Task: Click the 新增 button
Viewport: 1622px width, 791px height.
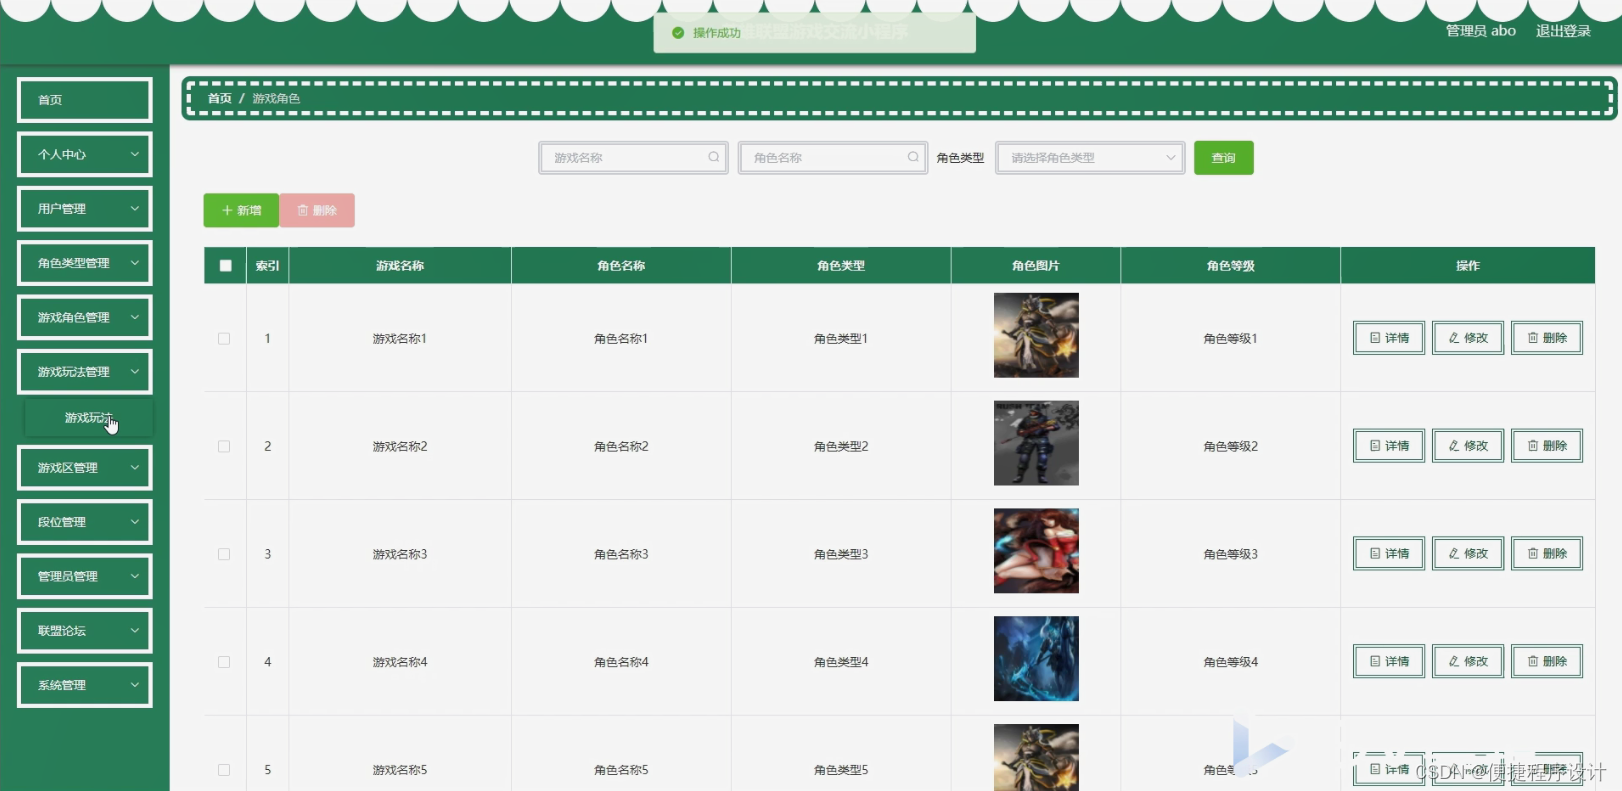Action: coord(241,210)
